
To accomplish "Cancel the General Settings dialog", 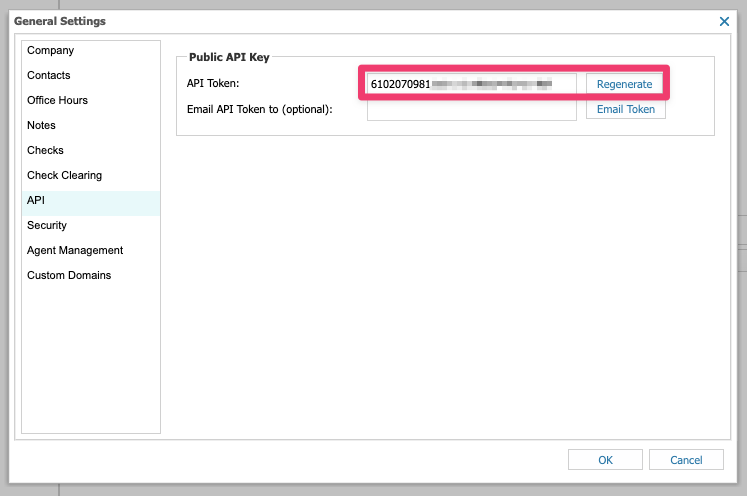I will click(686, 460).
